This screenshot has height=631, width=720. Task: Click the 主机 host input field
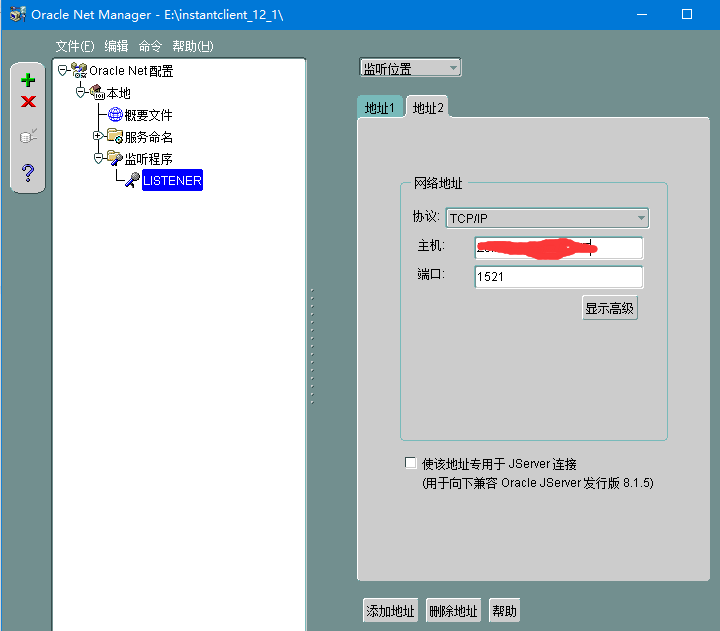click(x=558, y=248)
